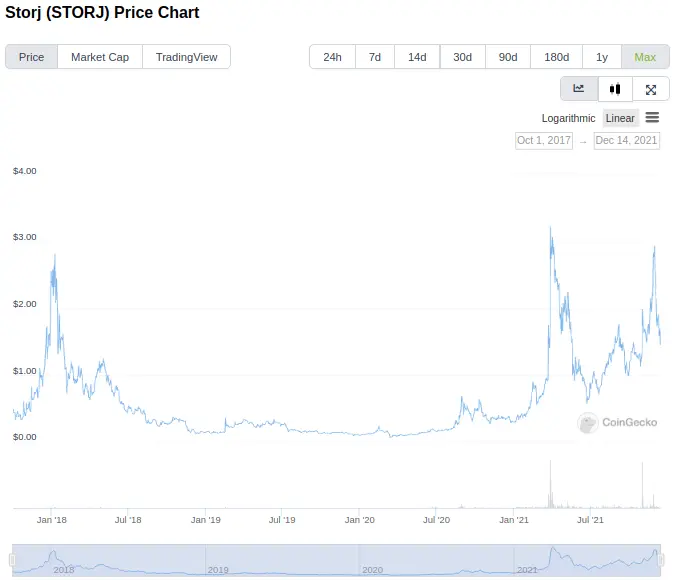
Task: Set chart range to 90d
Action: coord(508,57)
